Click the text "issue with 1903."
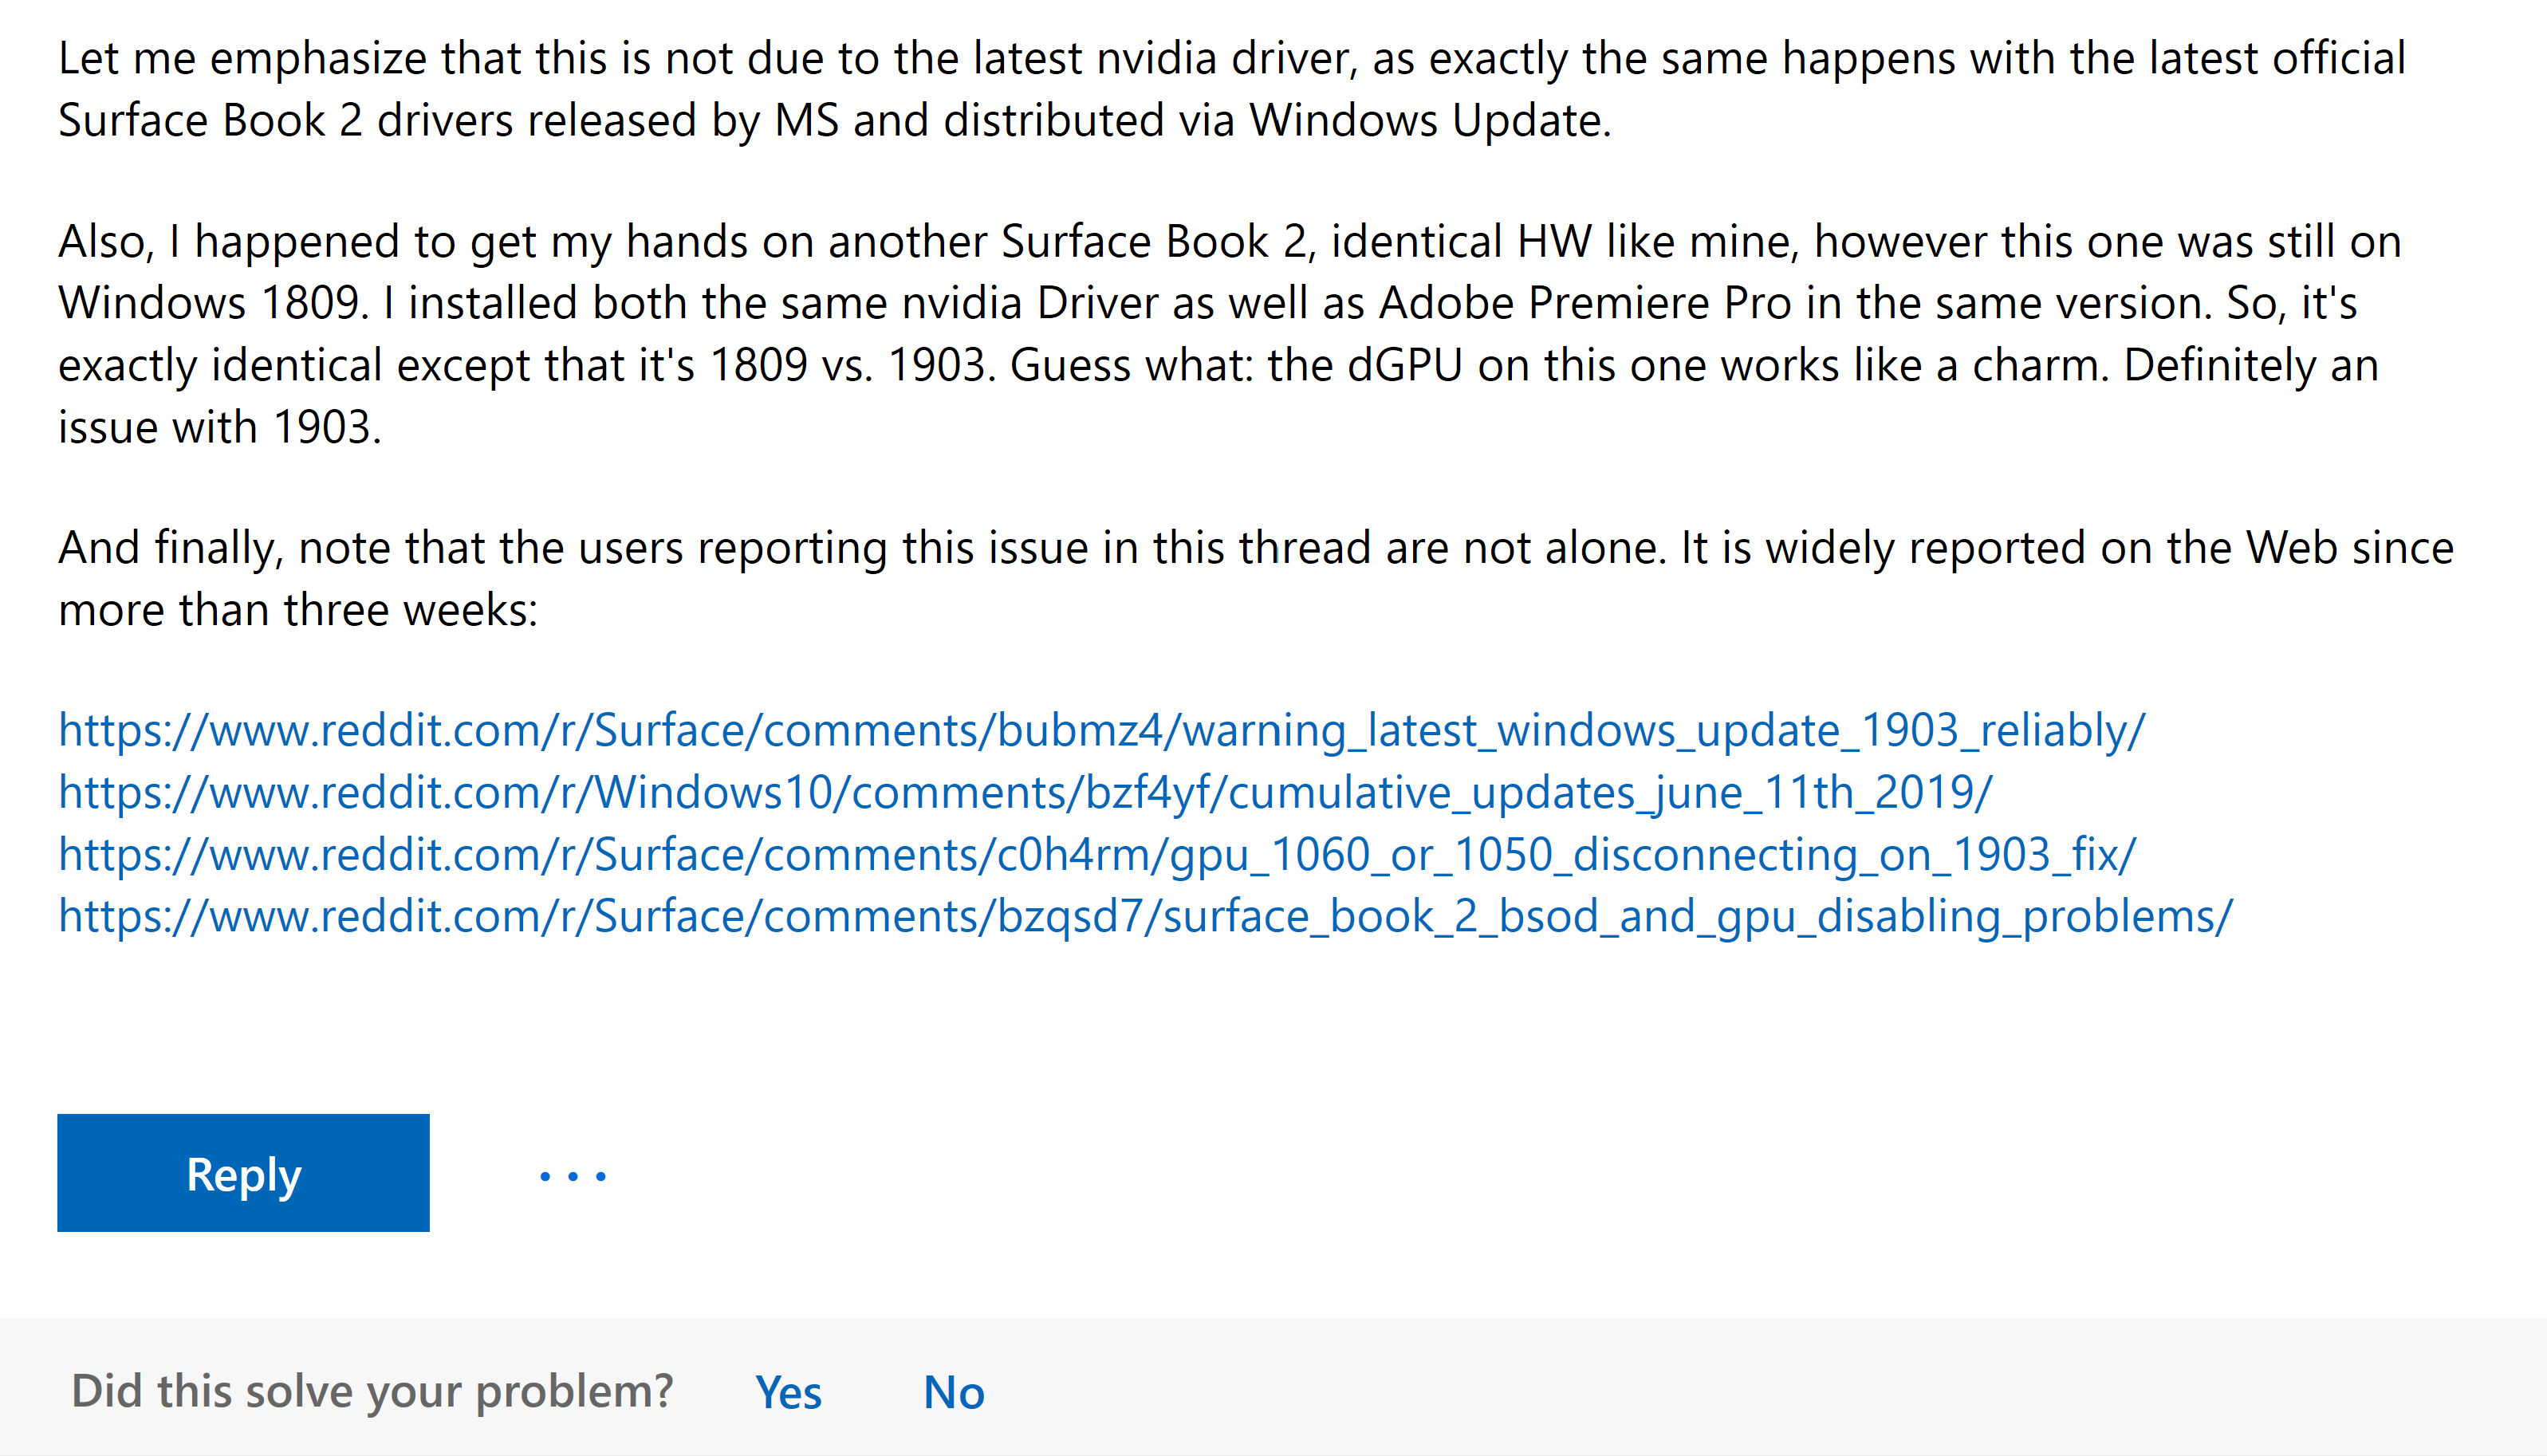This screenshot has width=2547, height=1456. 220,428
